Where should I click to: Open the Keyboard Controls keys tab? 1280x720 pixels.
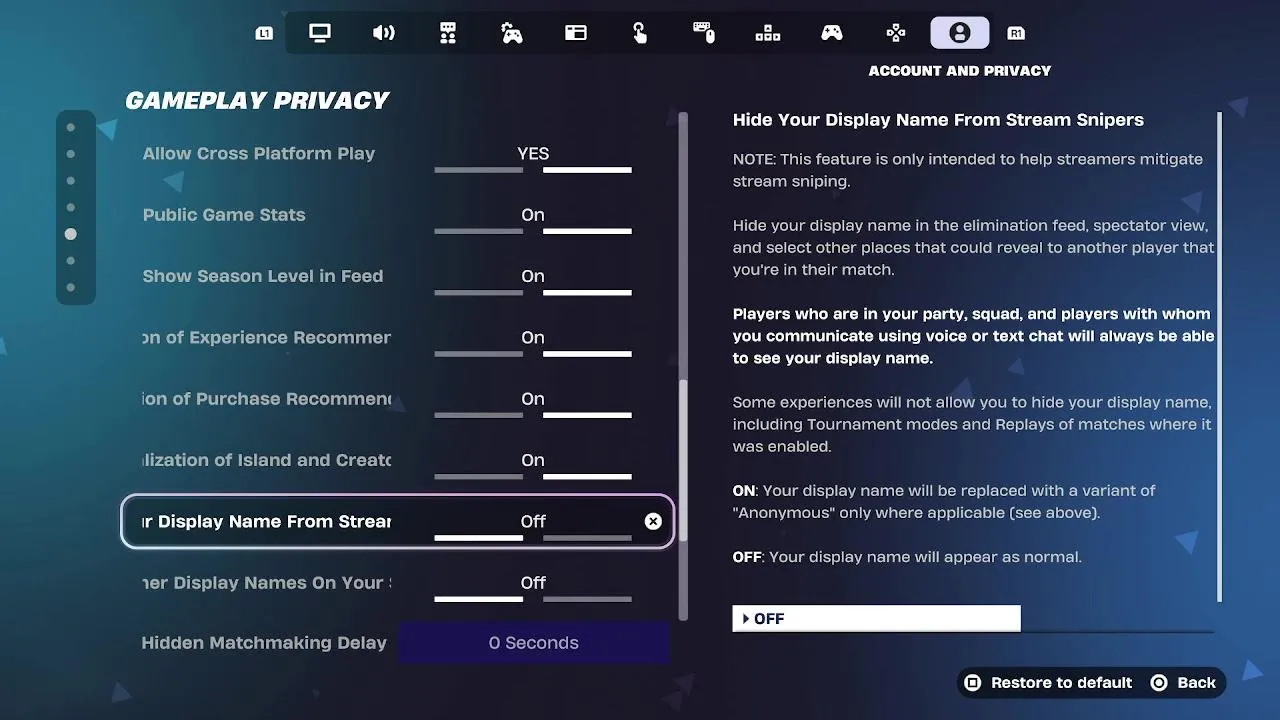[768, 33]
